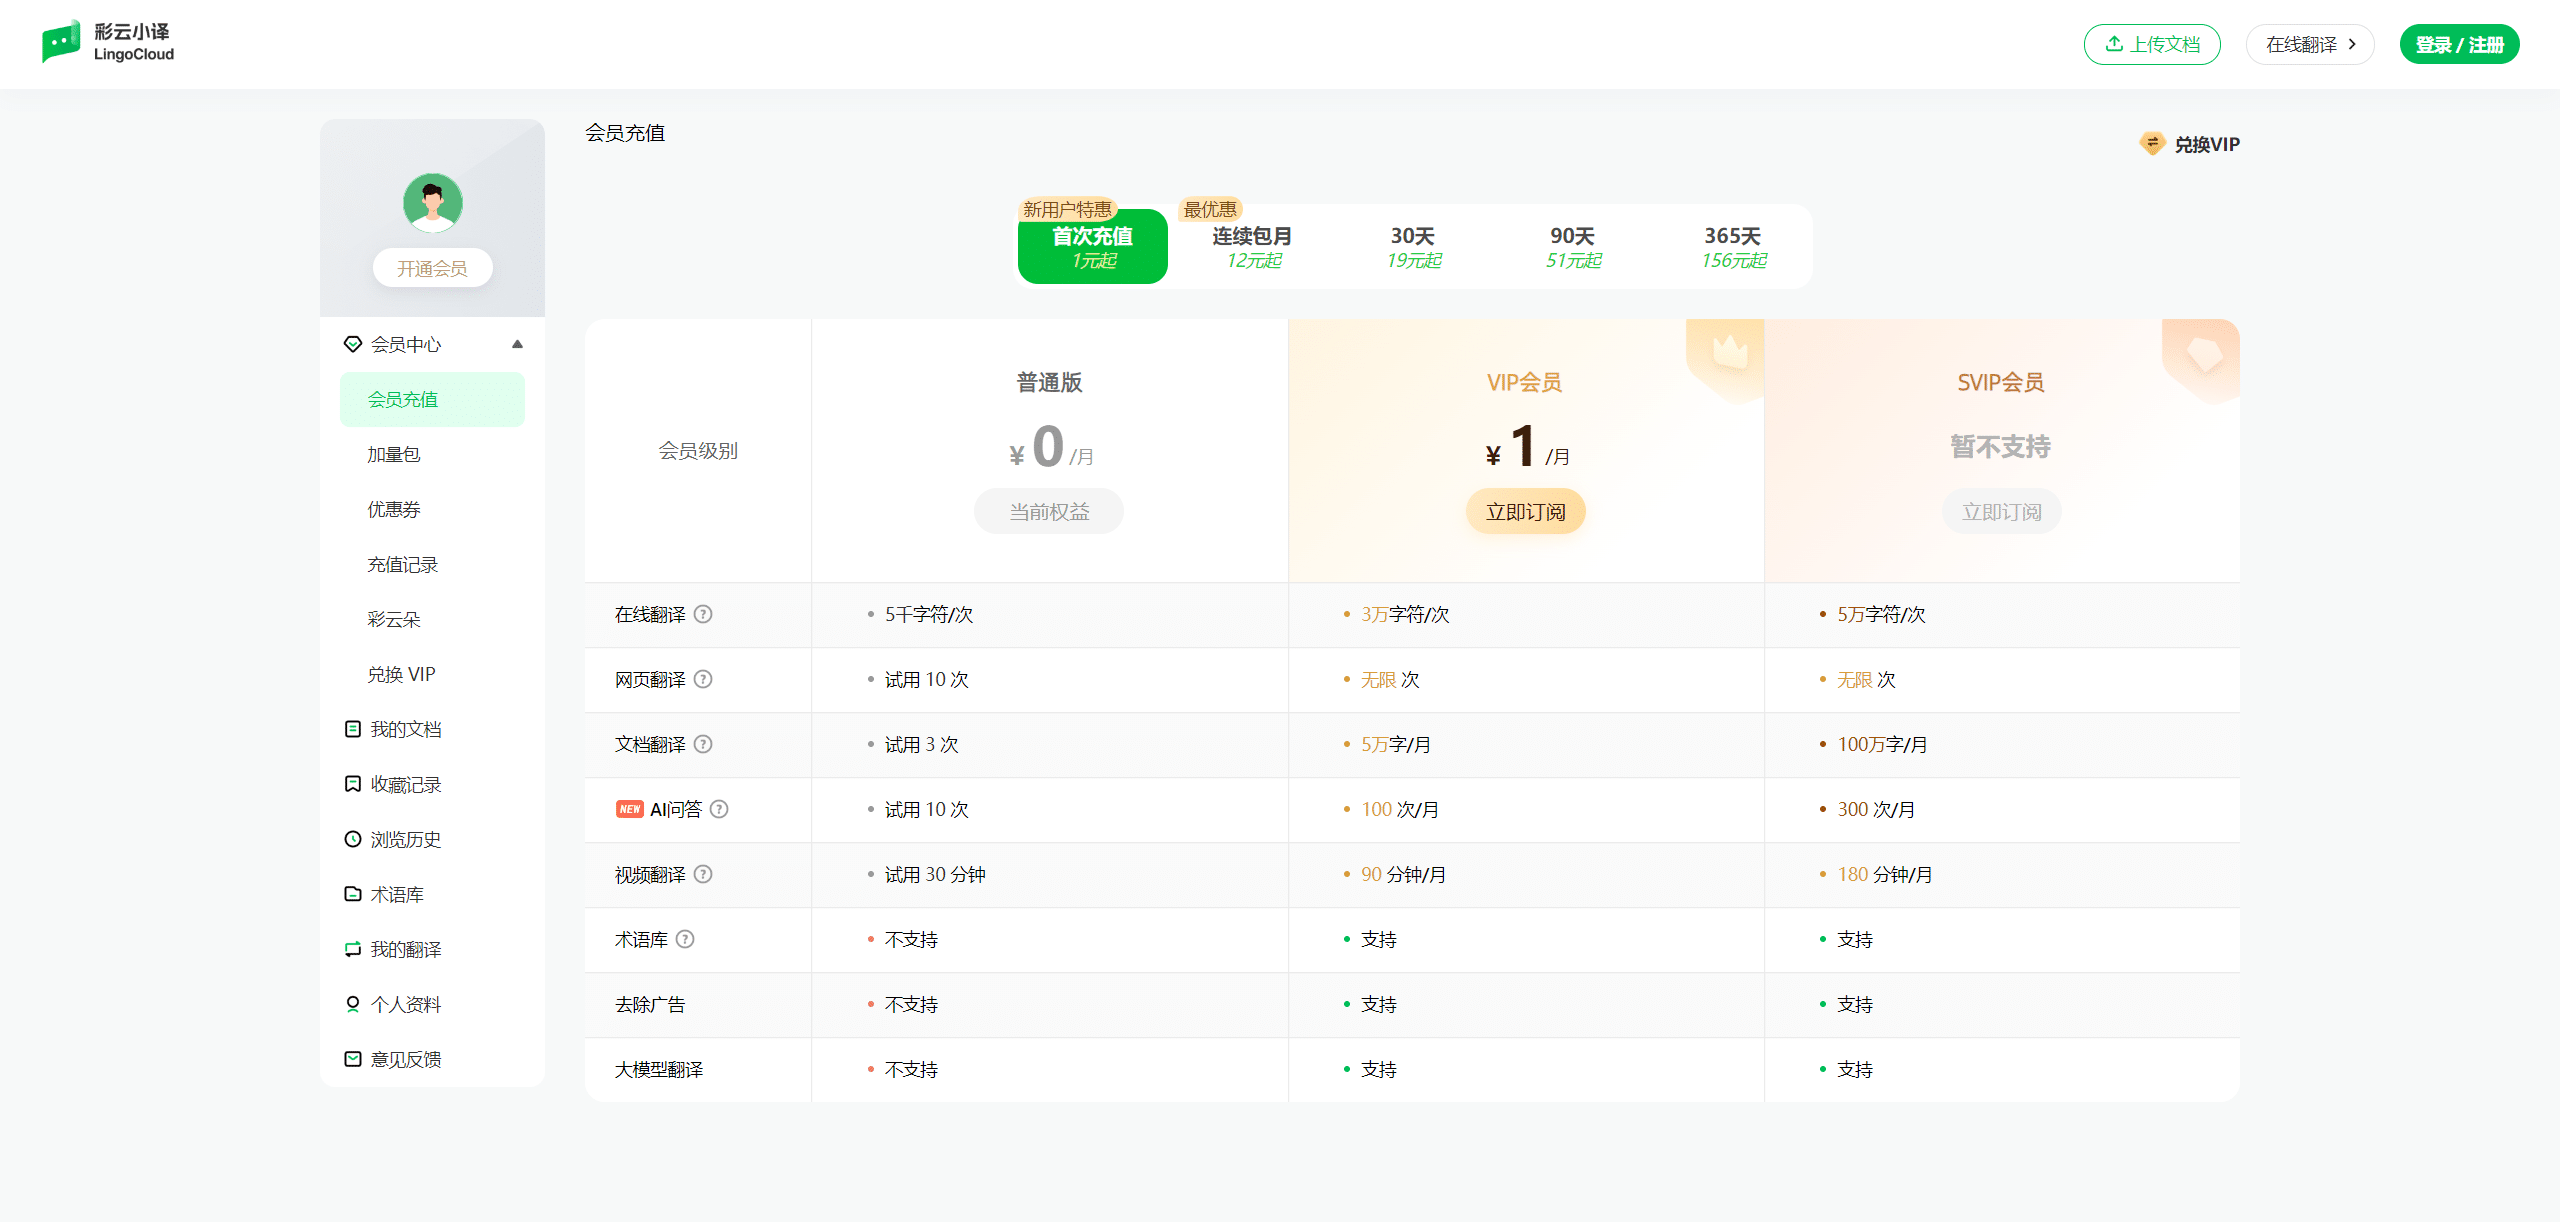Viewport: 2560px width, 1222px height.
Task: Click the 开通会员 label on avatar card
Action: [x=432, y=267]
